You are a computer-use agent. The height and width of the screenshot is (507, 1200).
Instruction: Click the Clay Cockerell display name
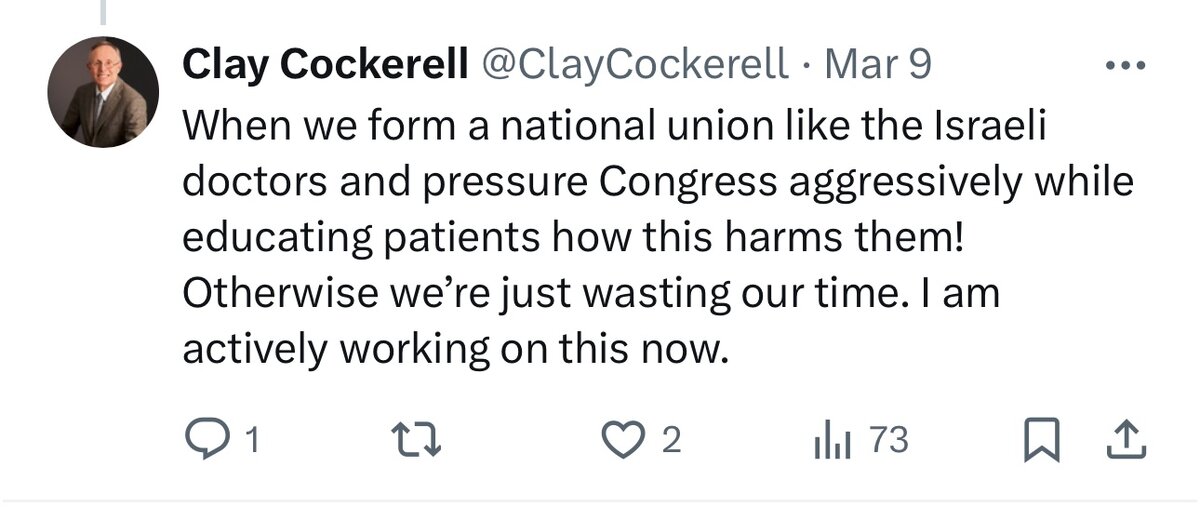(x=325, y=66)
